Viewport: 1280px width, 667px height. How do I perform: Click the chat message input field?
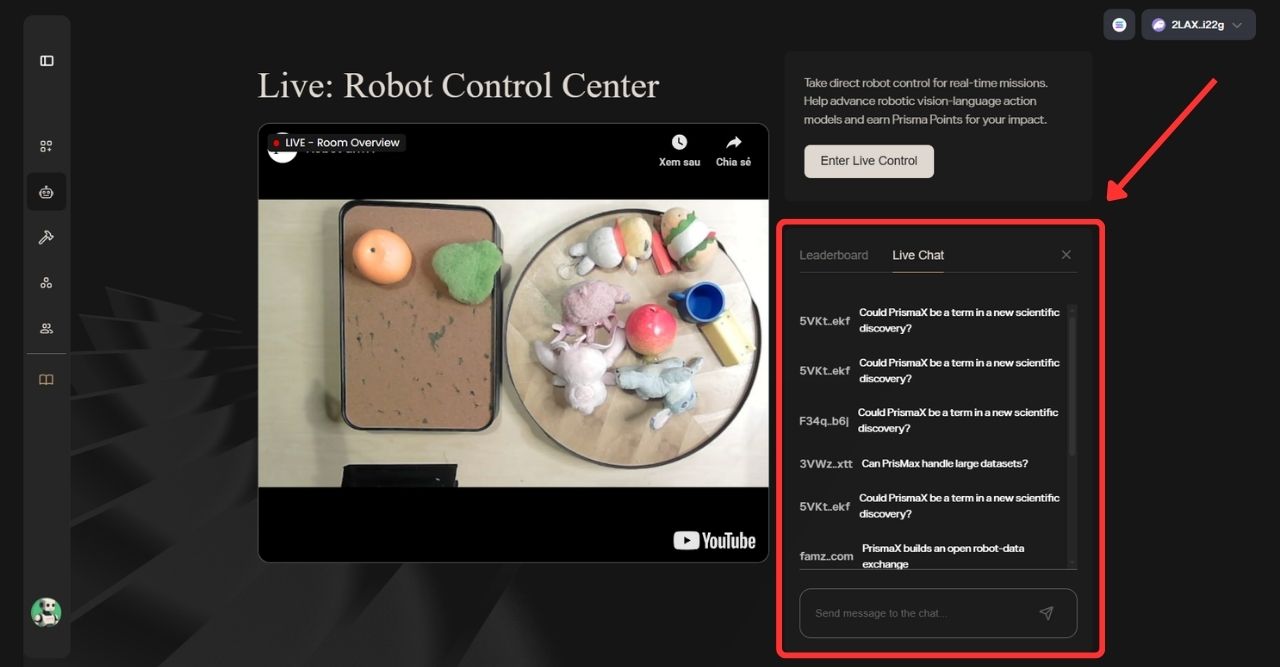click(920, 613)
